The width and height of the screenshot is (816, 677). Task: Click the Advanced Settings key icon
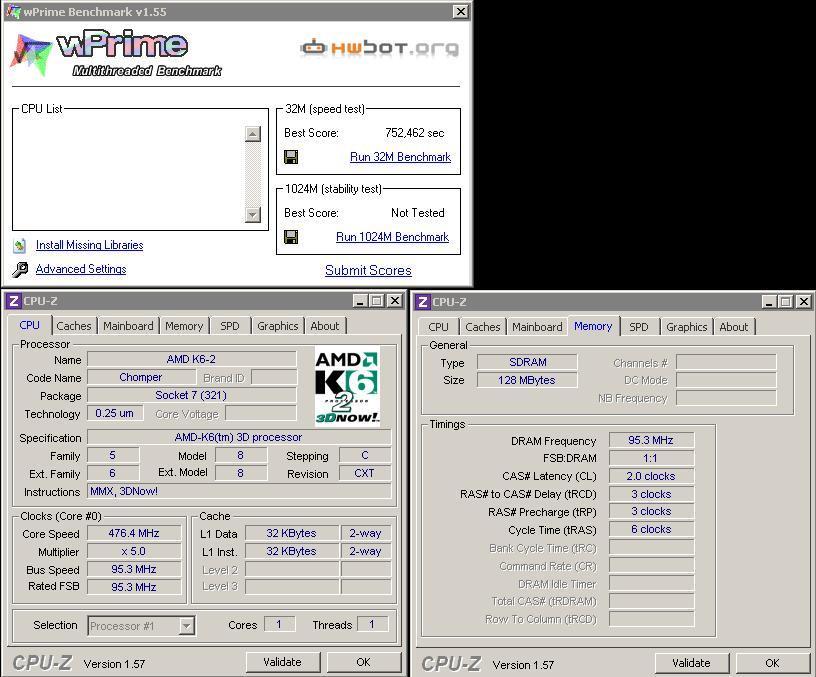pyautogui.click(x=20, y=269)
